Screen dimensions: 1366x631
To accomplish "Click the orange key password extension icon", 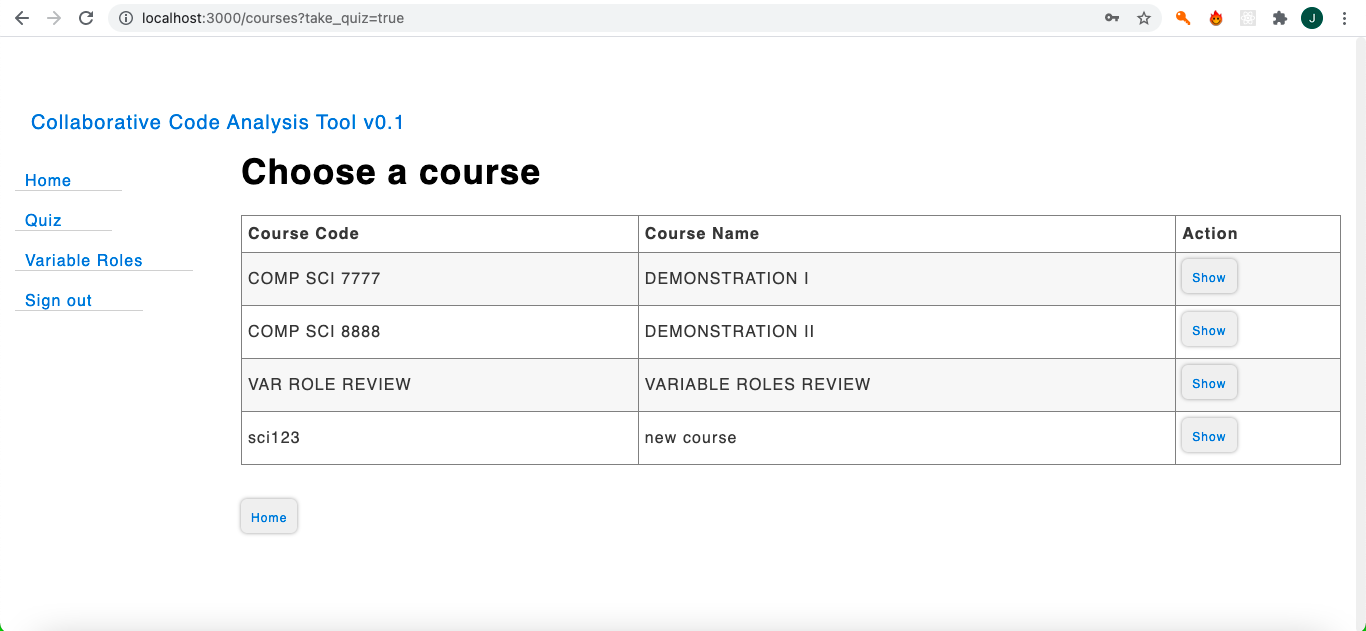I will point(1183,17).
